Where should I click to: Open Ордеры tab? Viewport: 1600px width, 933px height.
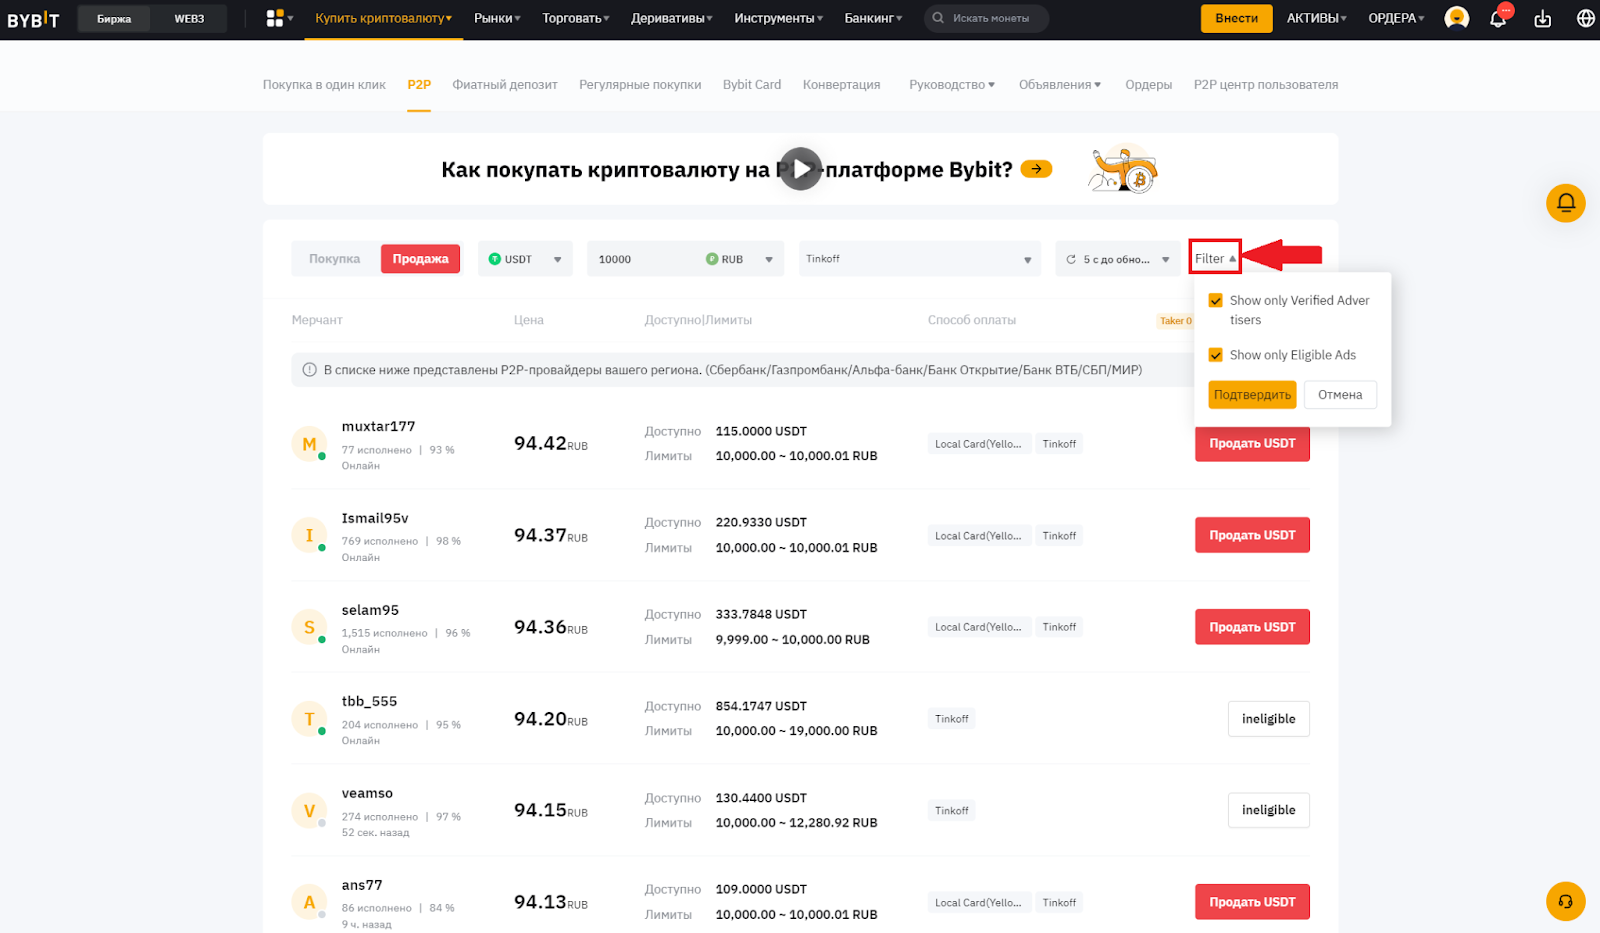tap(1148, 85)
